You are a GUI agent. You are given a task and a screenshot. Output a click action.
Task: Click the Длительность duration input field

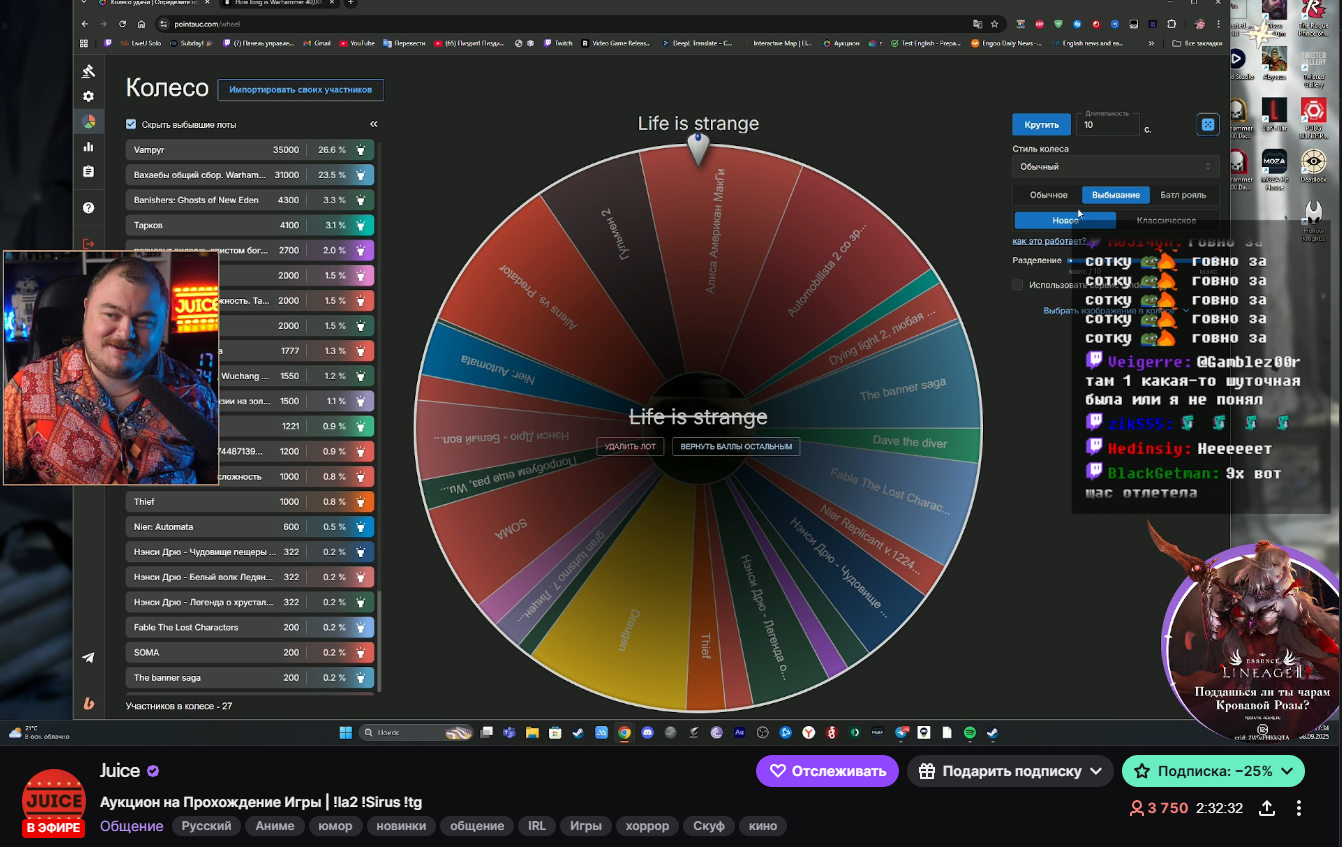point(1108,125)
